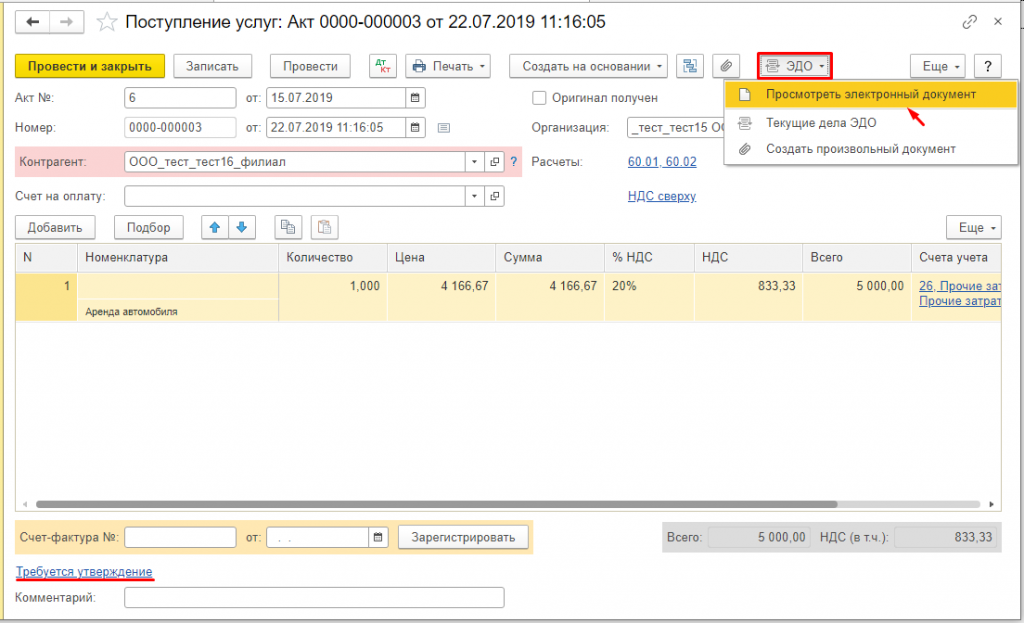Open calendar for Акт date field
Viewport: 1024px width, 623px height.
(415, 98)
